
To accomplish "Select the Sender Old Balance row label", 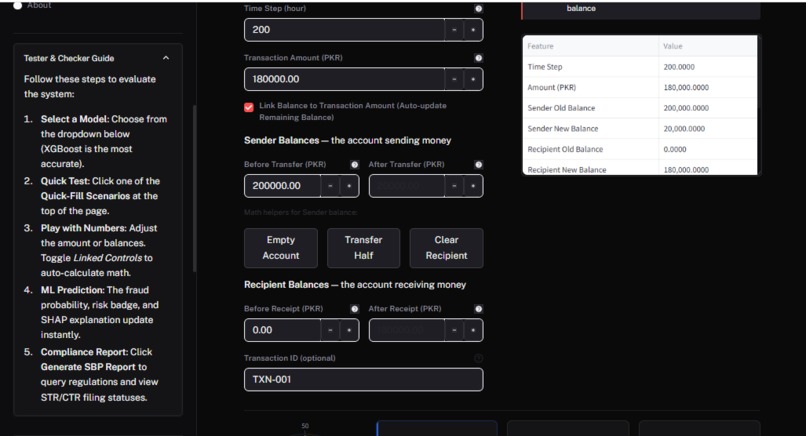I will (561, 108).
